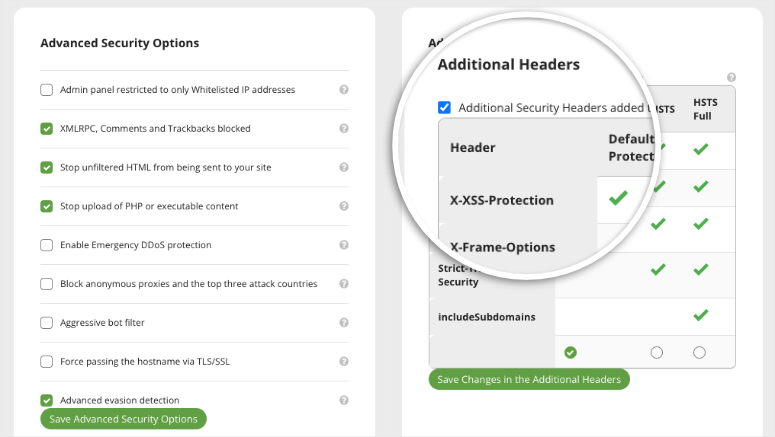Open help icon for XMLRPC blocked option
The width and height of the screenshot is (775, 437).
(344, 129)
